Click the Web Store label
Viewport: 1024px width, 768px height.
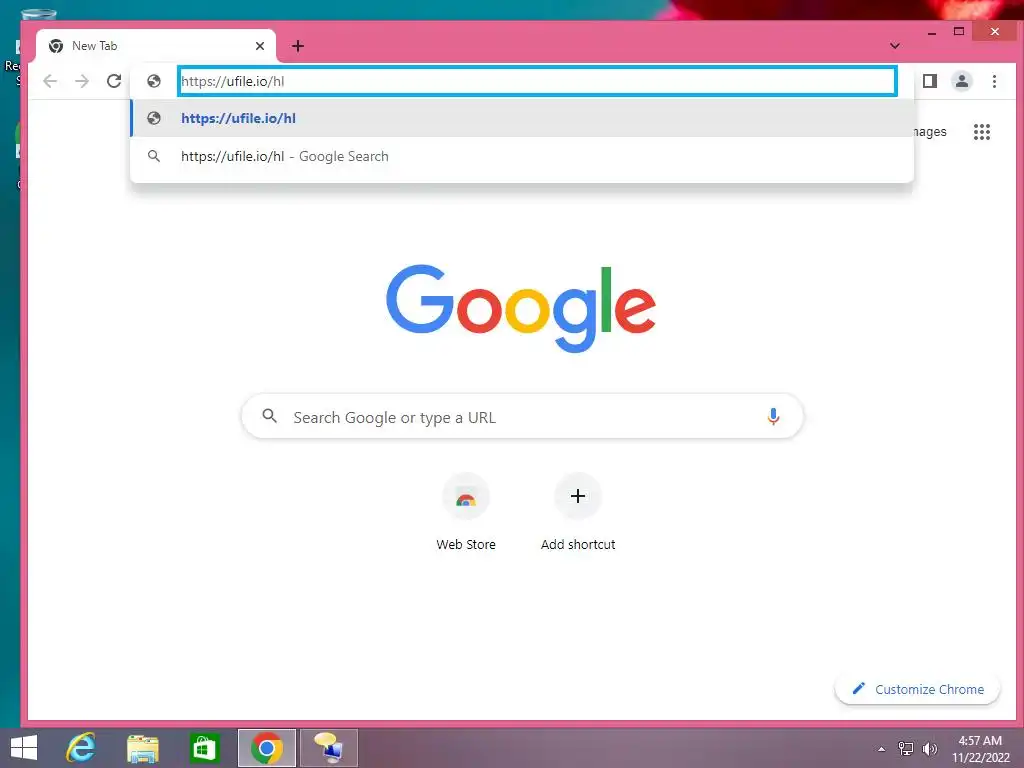(x=466, y=544)
